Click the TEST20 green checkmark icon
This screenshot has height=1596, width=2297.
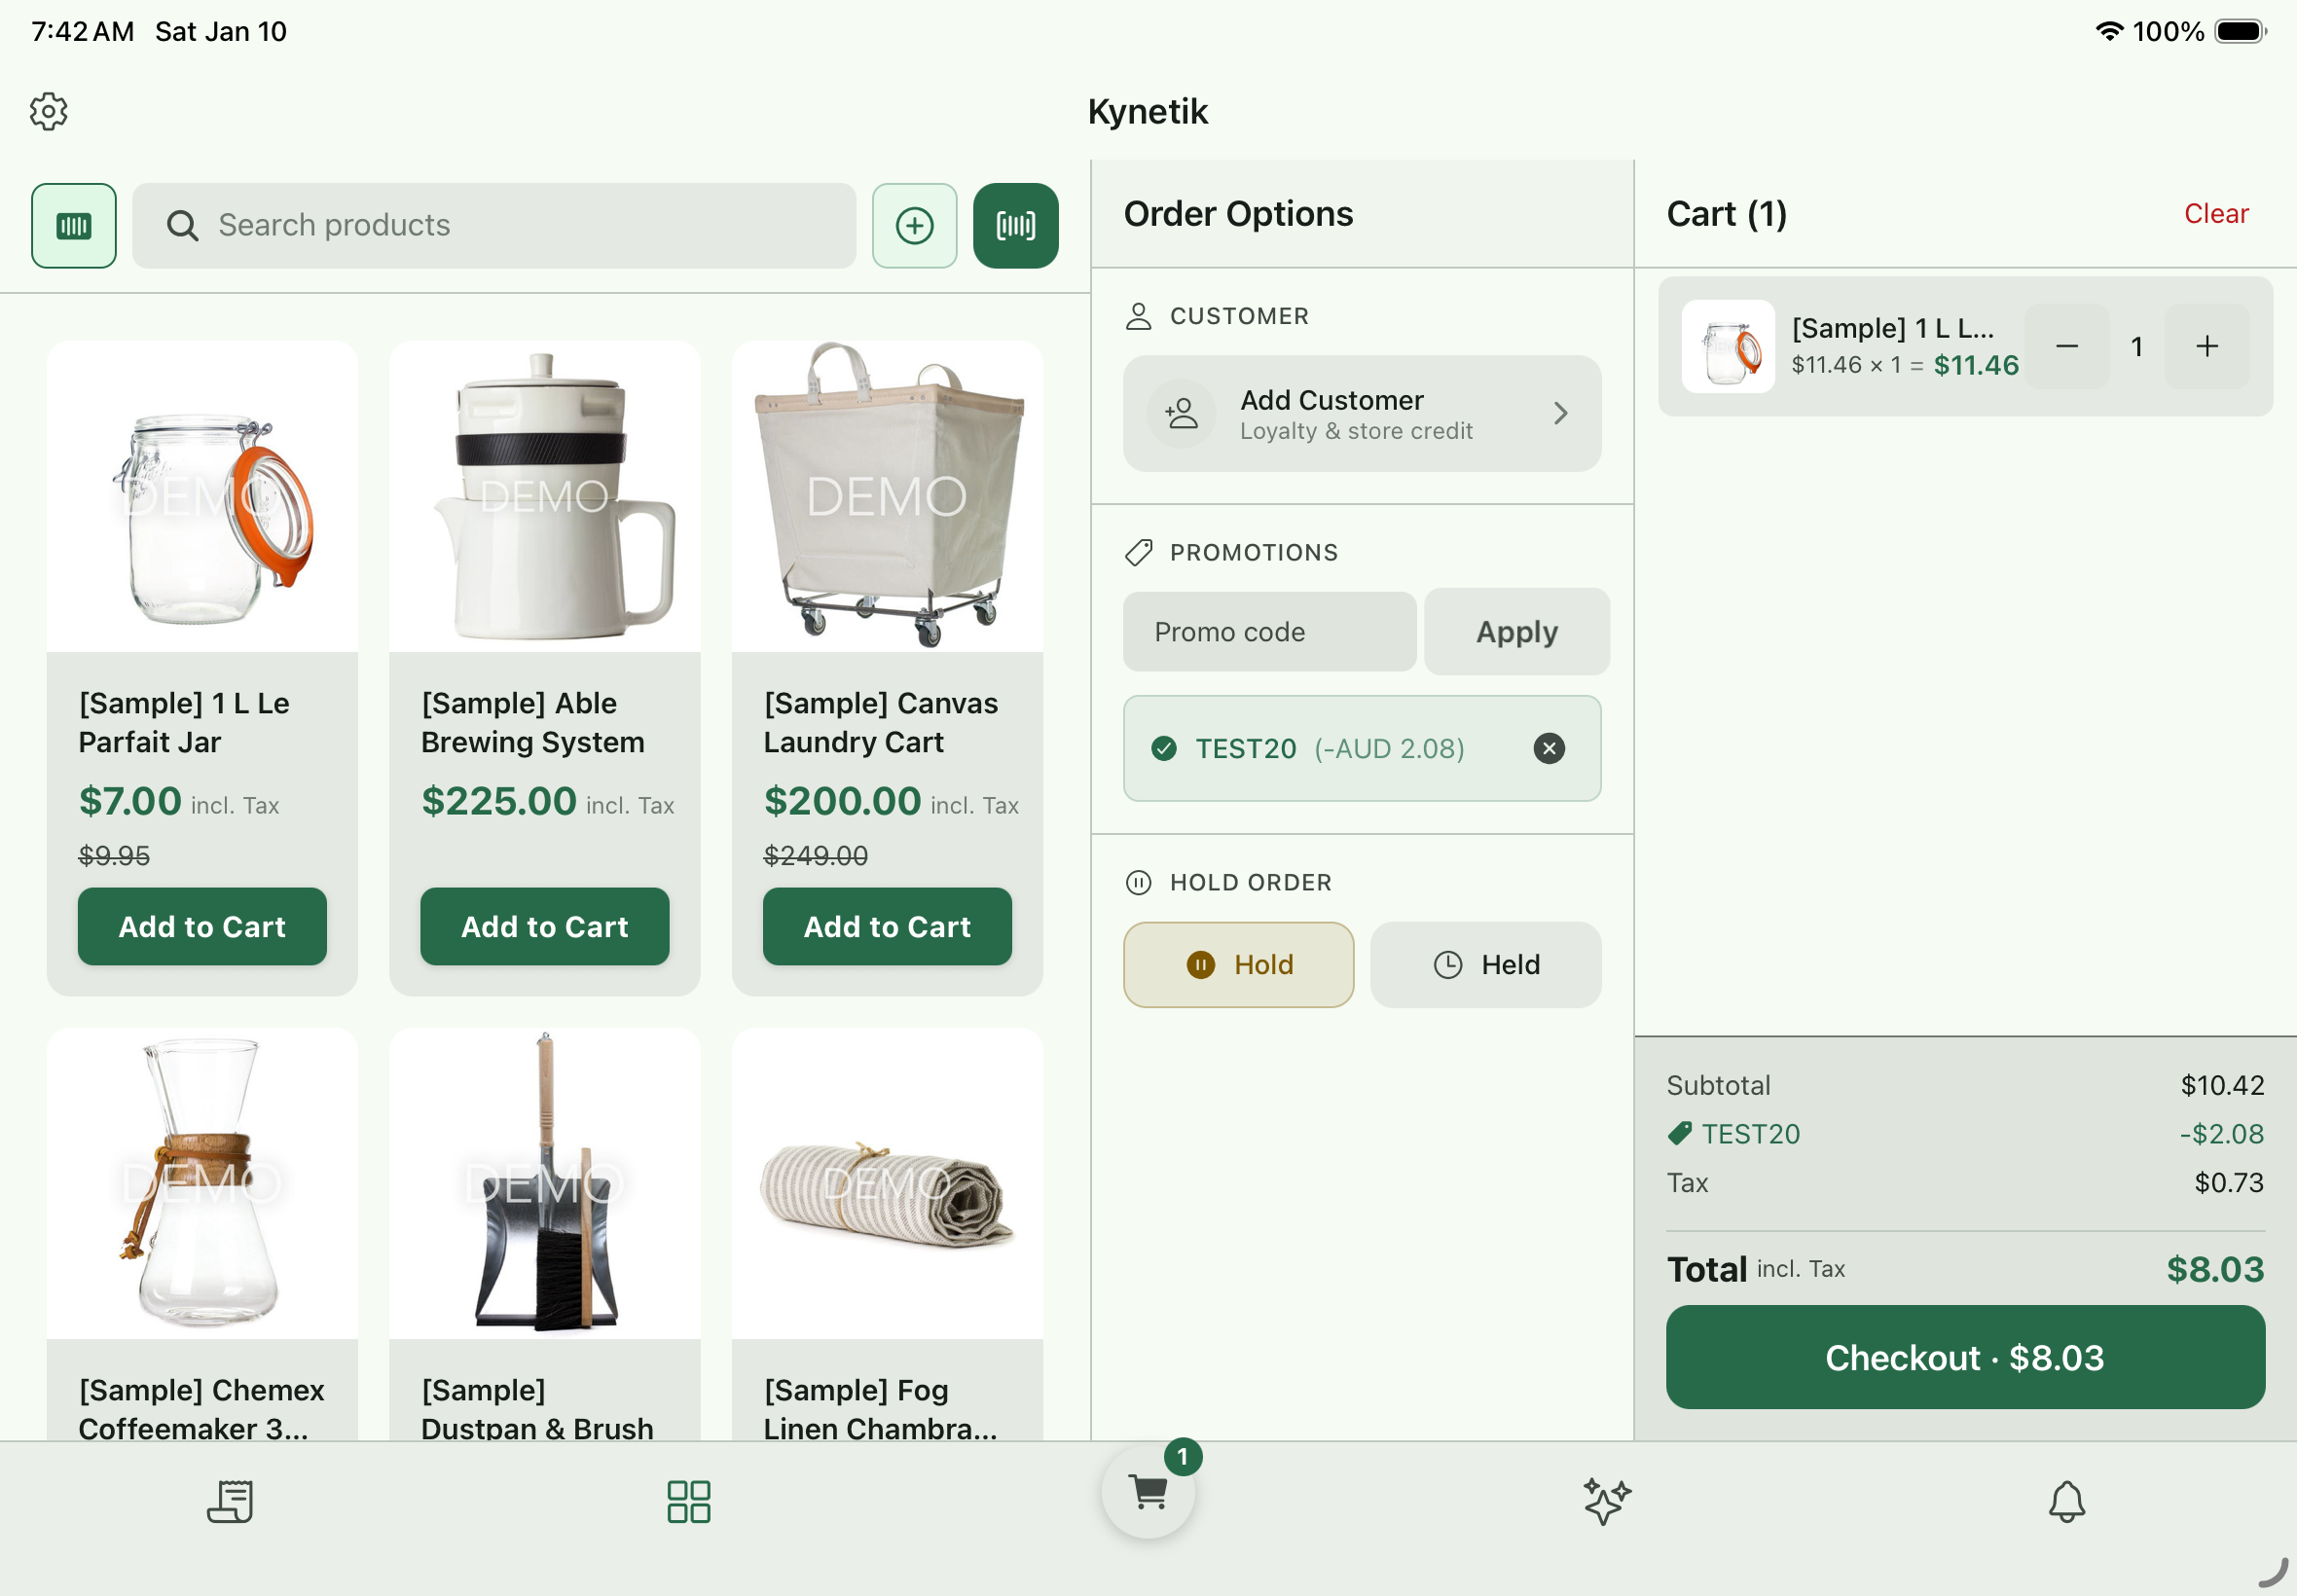[x=1163, y=748]
